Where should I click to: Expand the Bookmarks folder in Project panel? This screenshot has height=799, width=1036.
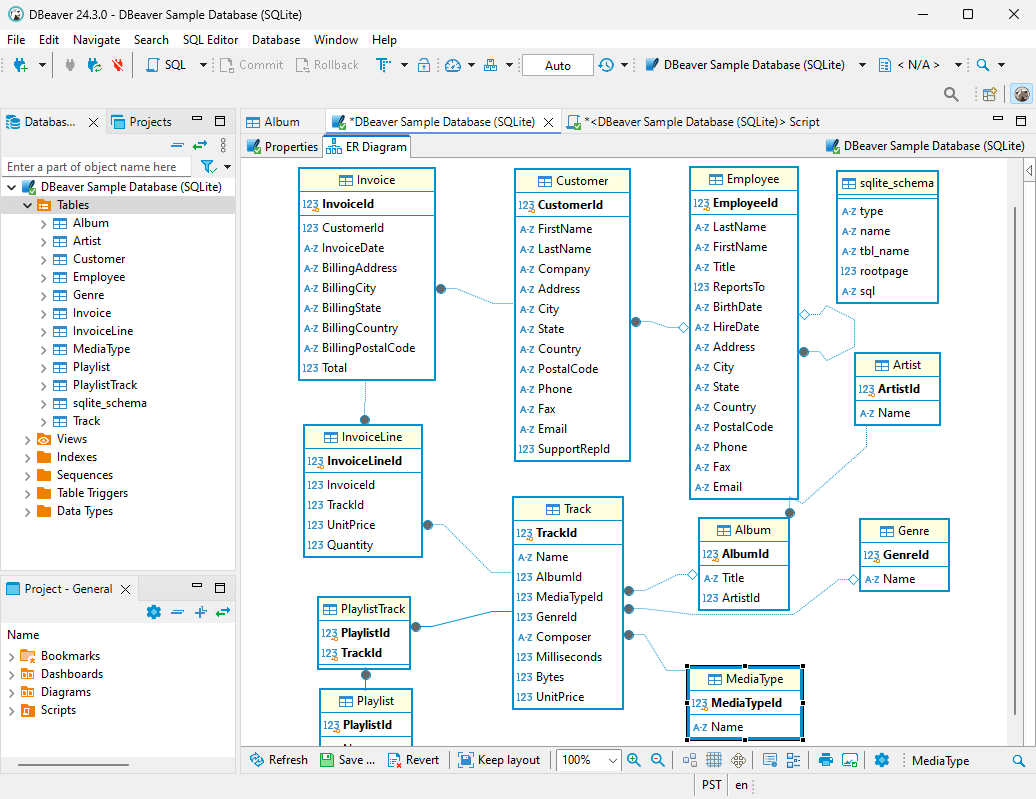click(11, 656)
